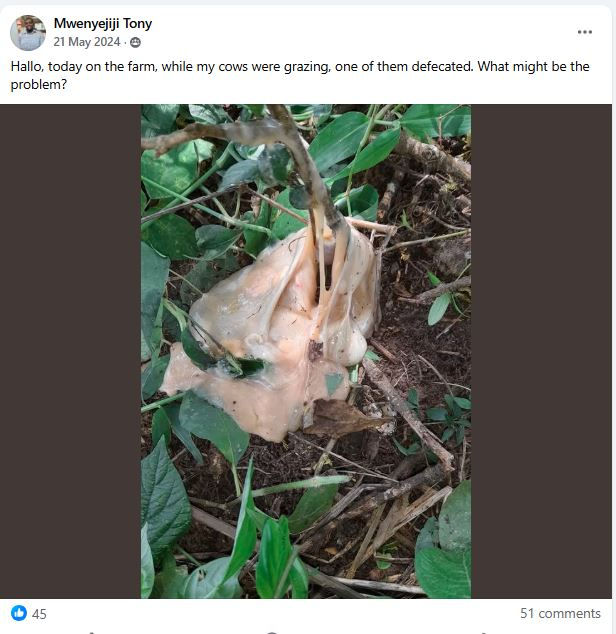This screenshot has width=616, height=634.
Task: Click the blue thumbs-up reaction icon
Action: 19,613
